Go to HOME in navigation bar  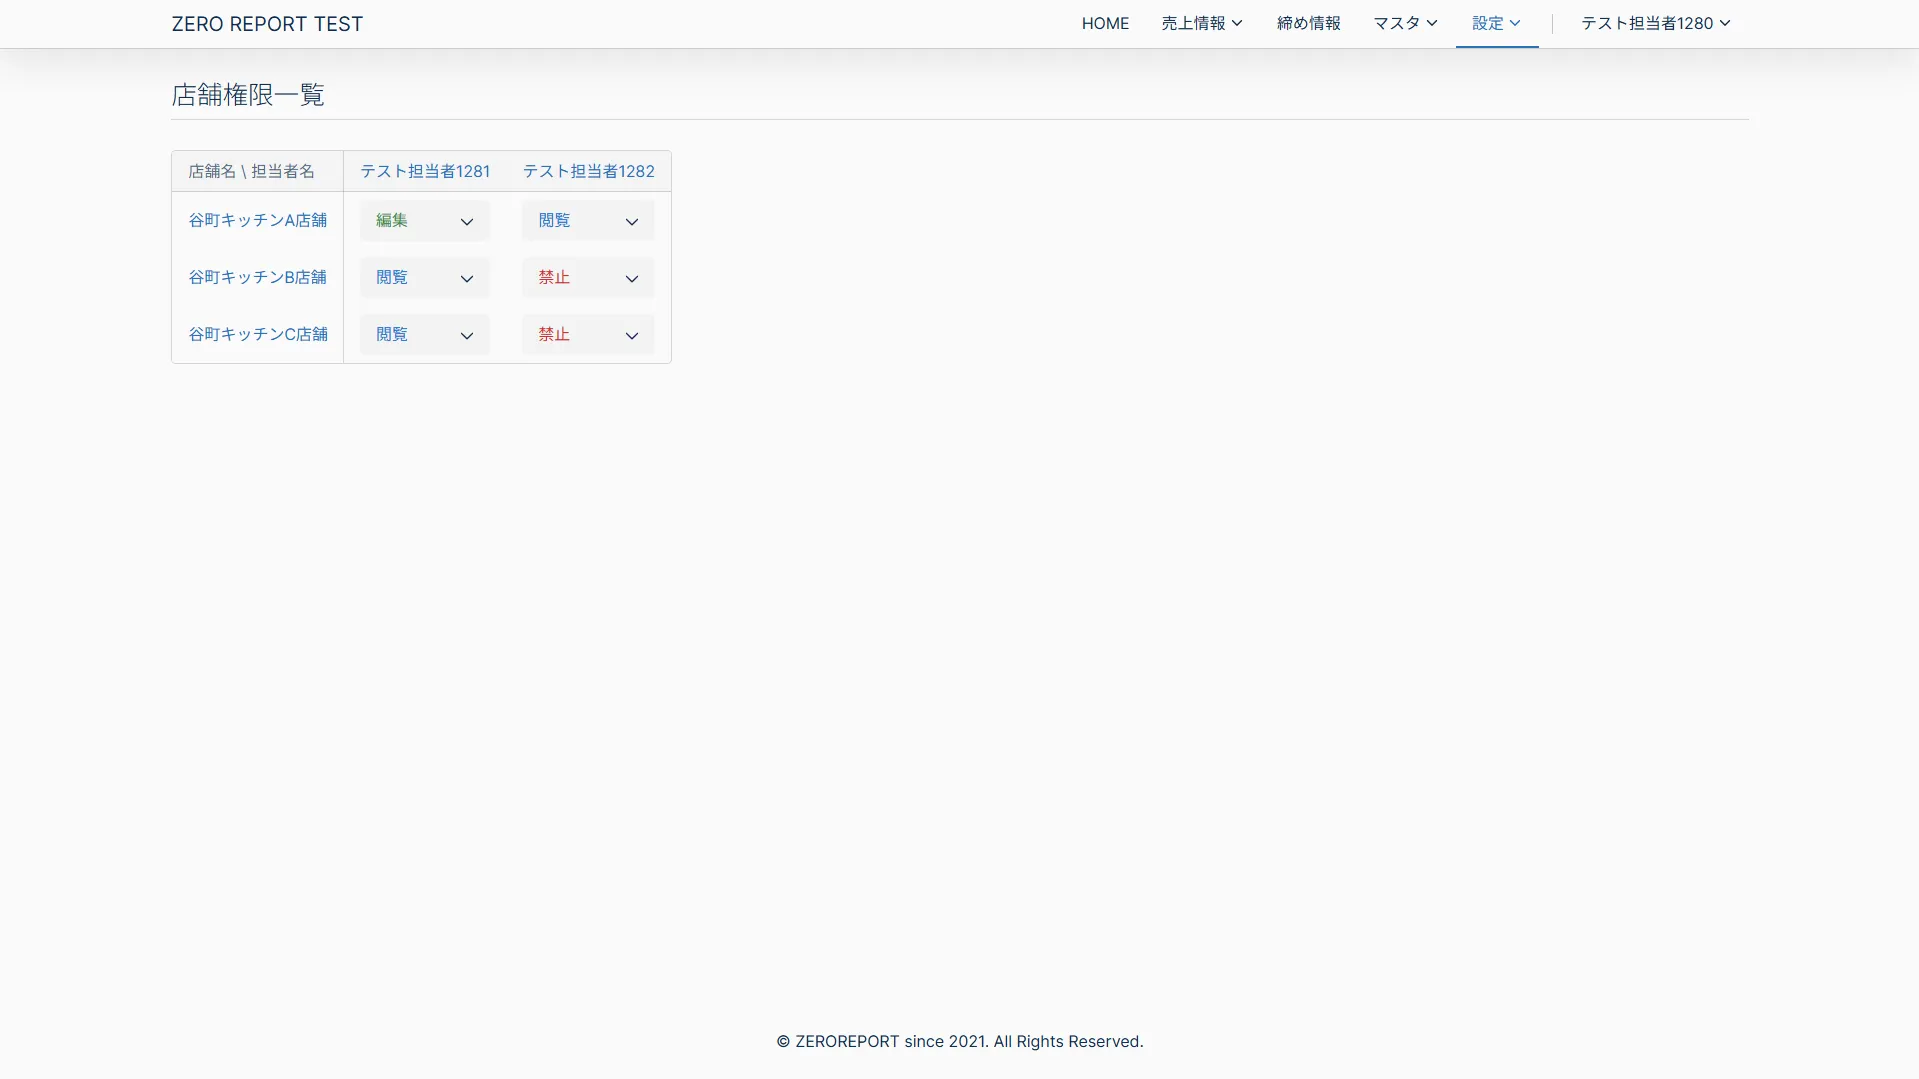point(1105,23)
